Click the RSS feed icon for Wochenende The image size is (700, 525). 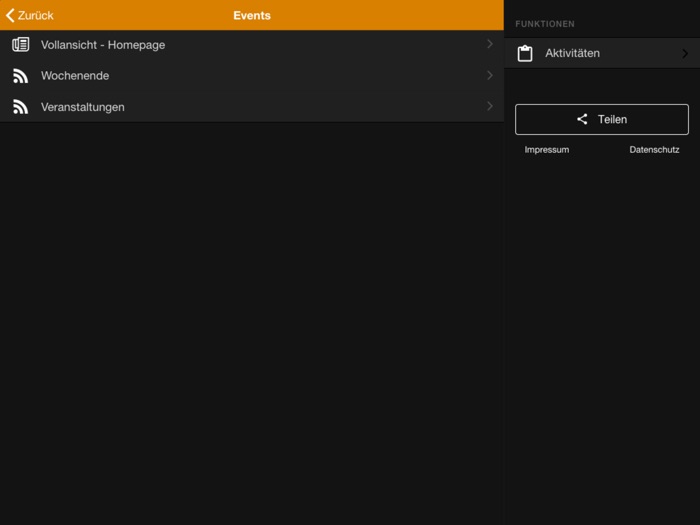pyautogui.click(x=20, y=76)
